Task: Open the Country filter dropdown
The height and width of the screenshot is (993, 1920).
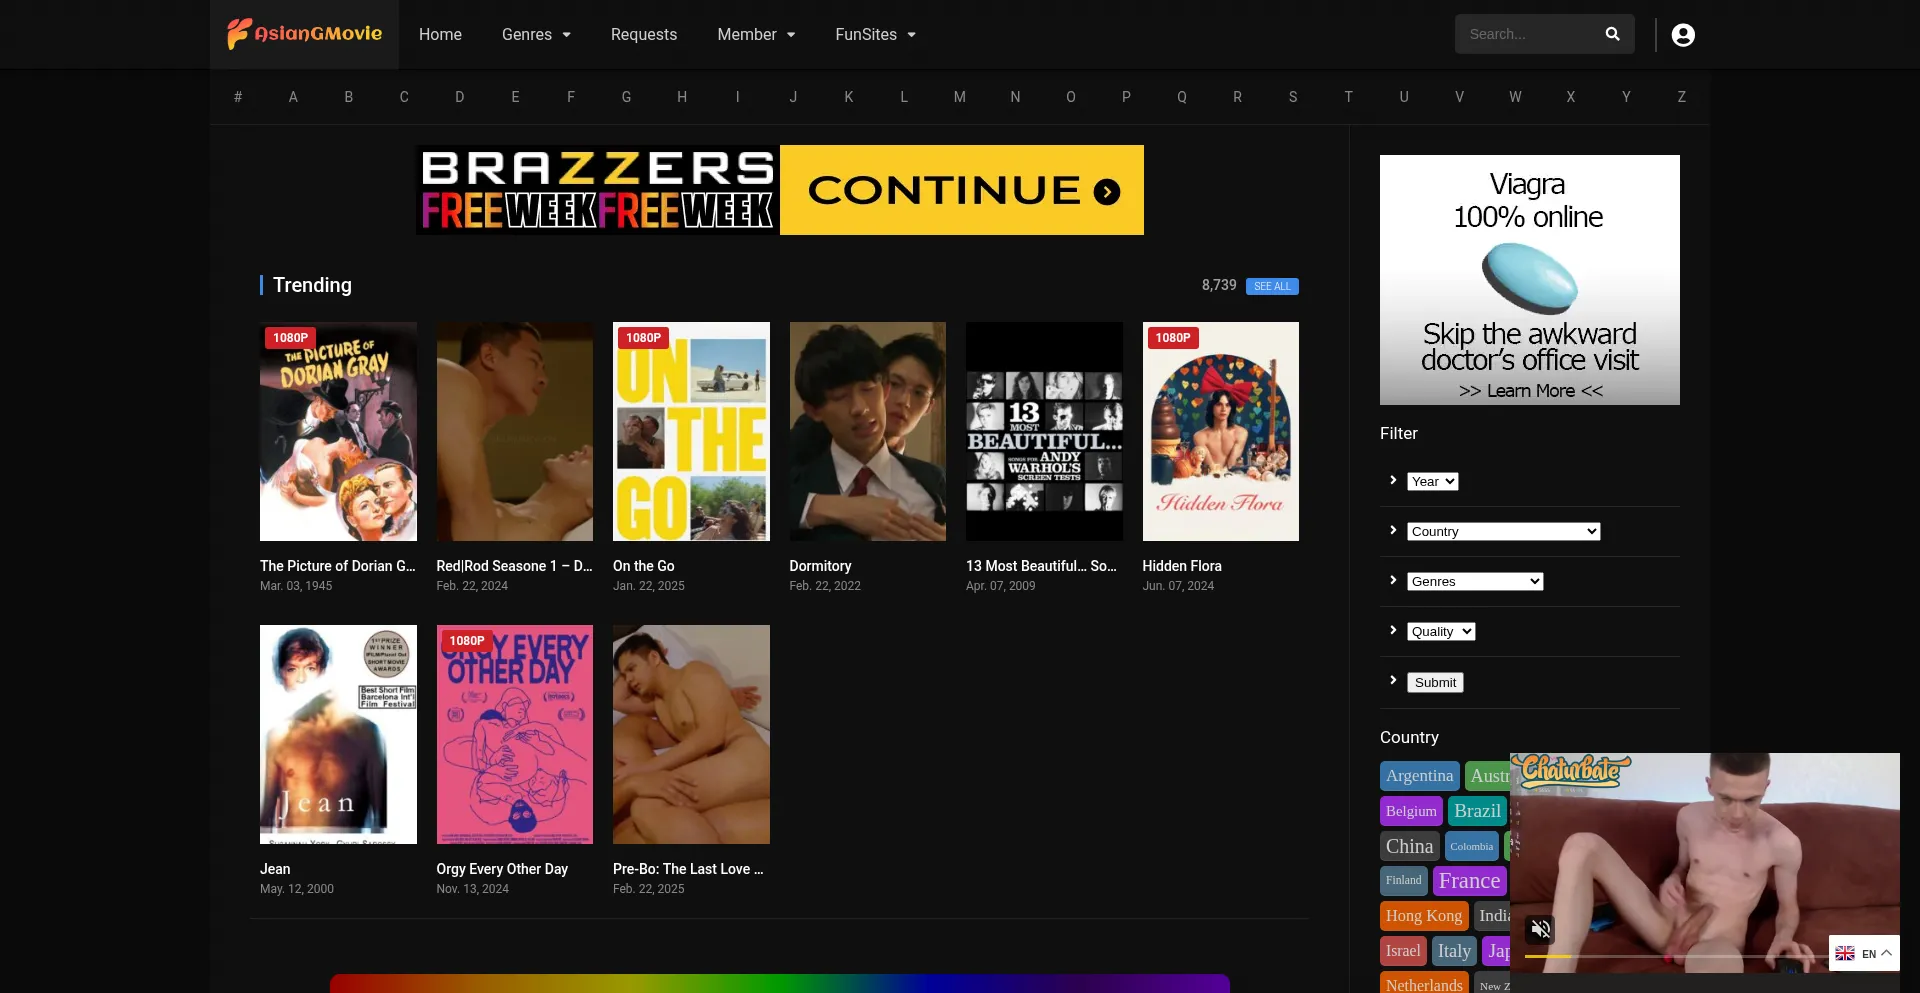Action: [1503, 532]
